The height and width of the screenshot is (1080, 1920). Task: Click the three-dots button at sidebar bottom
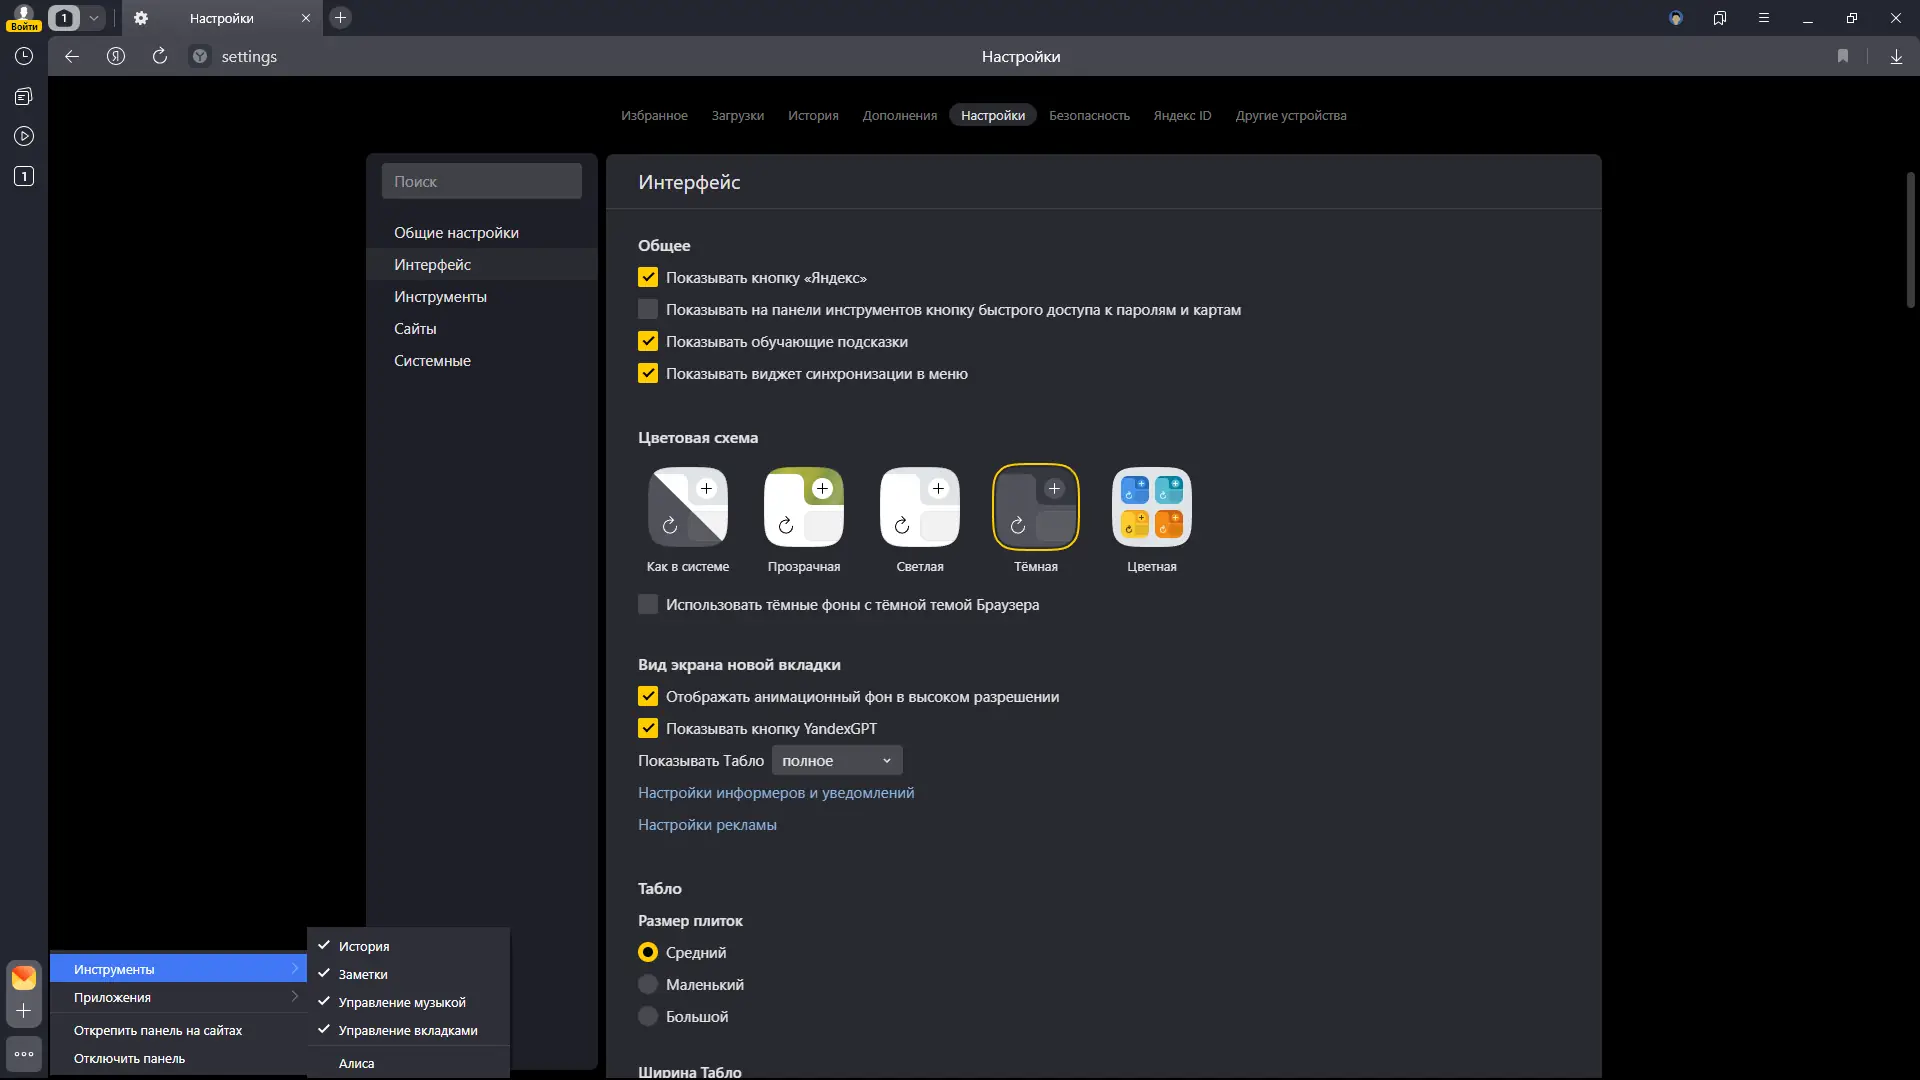click(24, 1054)
